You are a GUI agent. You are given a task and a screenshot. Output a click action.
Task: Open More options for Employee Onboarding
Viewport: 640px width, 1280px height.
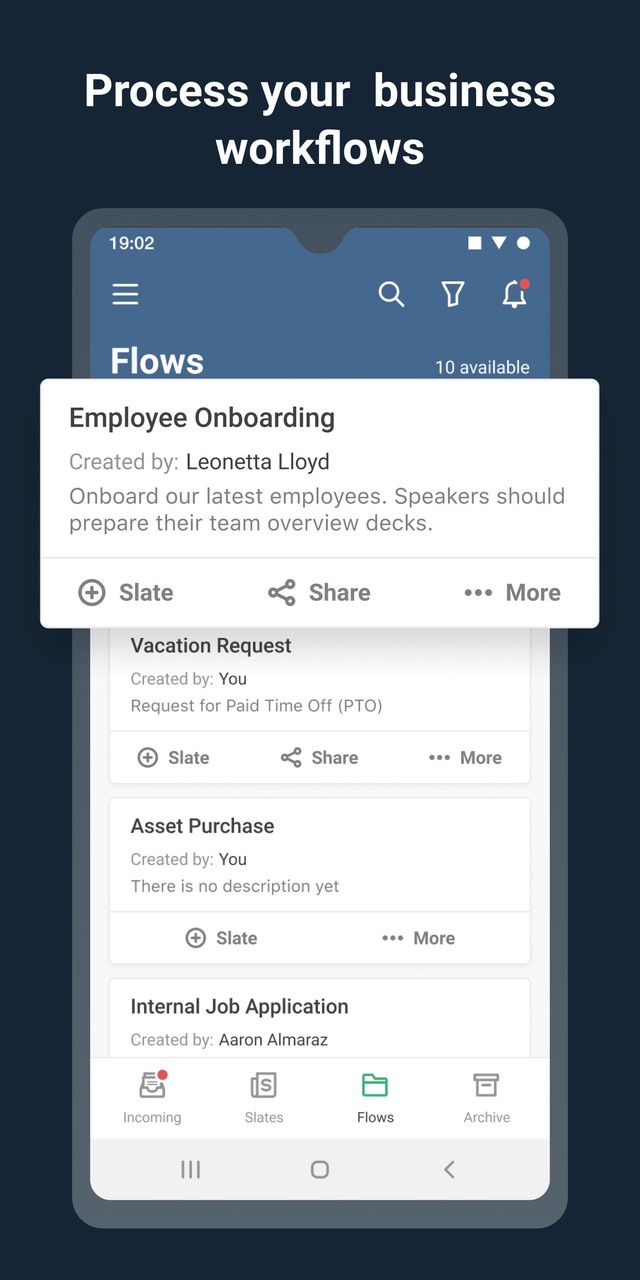pyautogui.click(x=511, y=592)
